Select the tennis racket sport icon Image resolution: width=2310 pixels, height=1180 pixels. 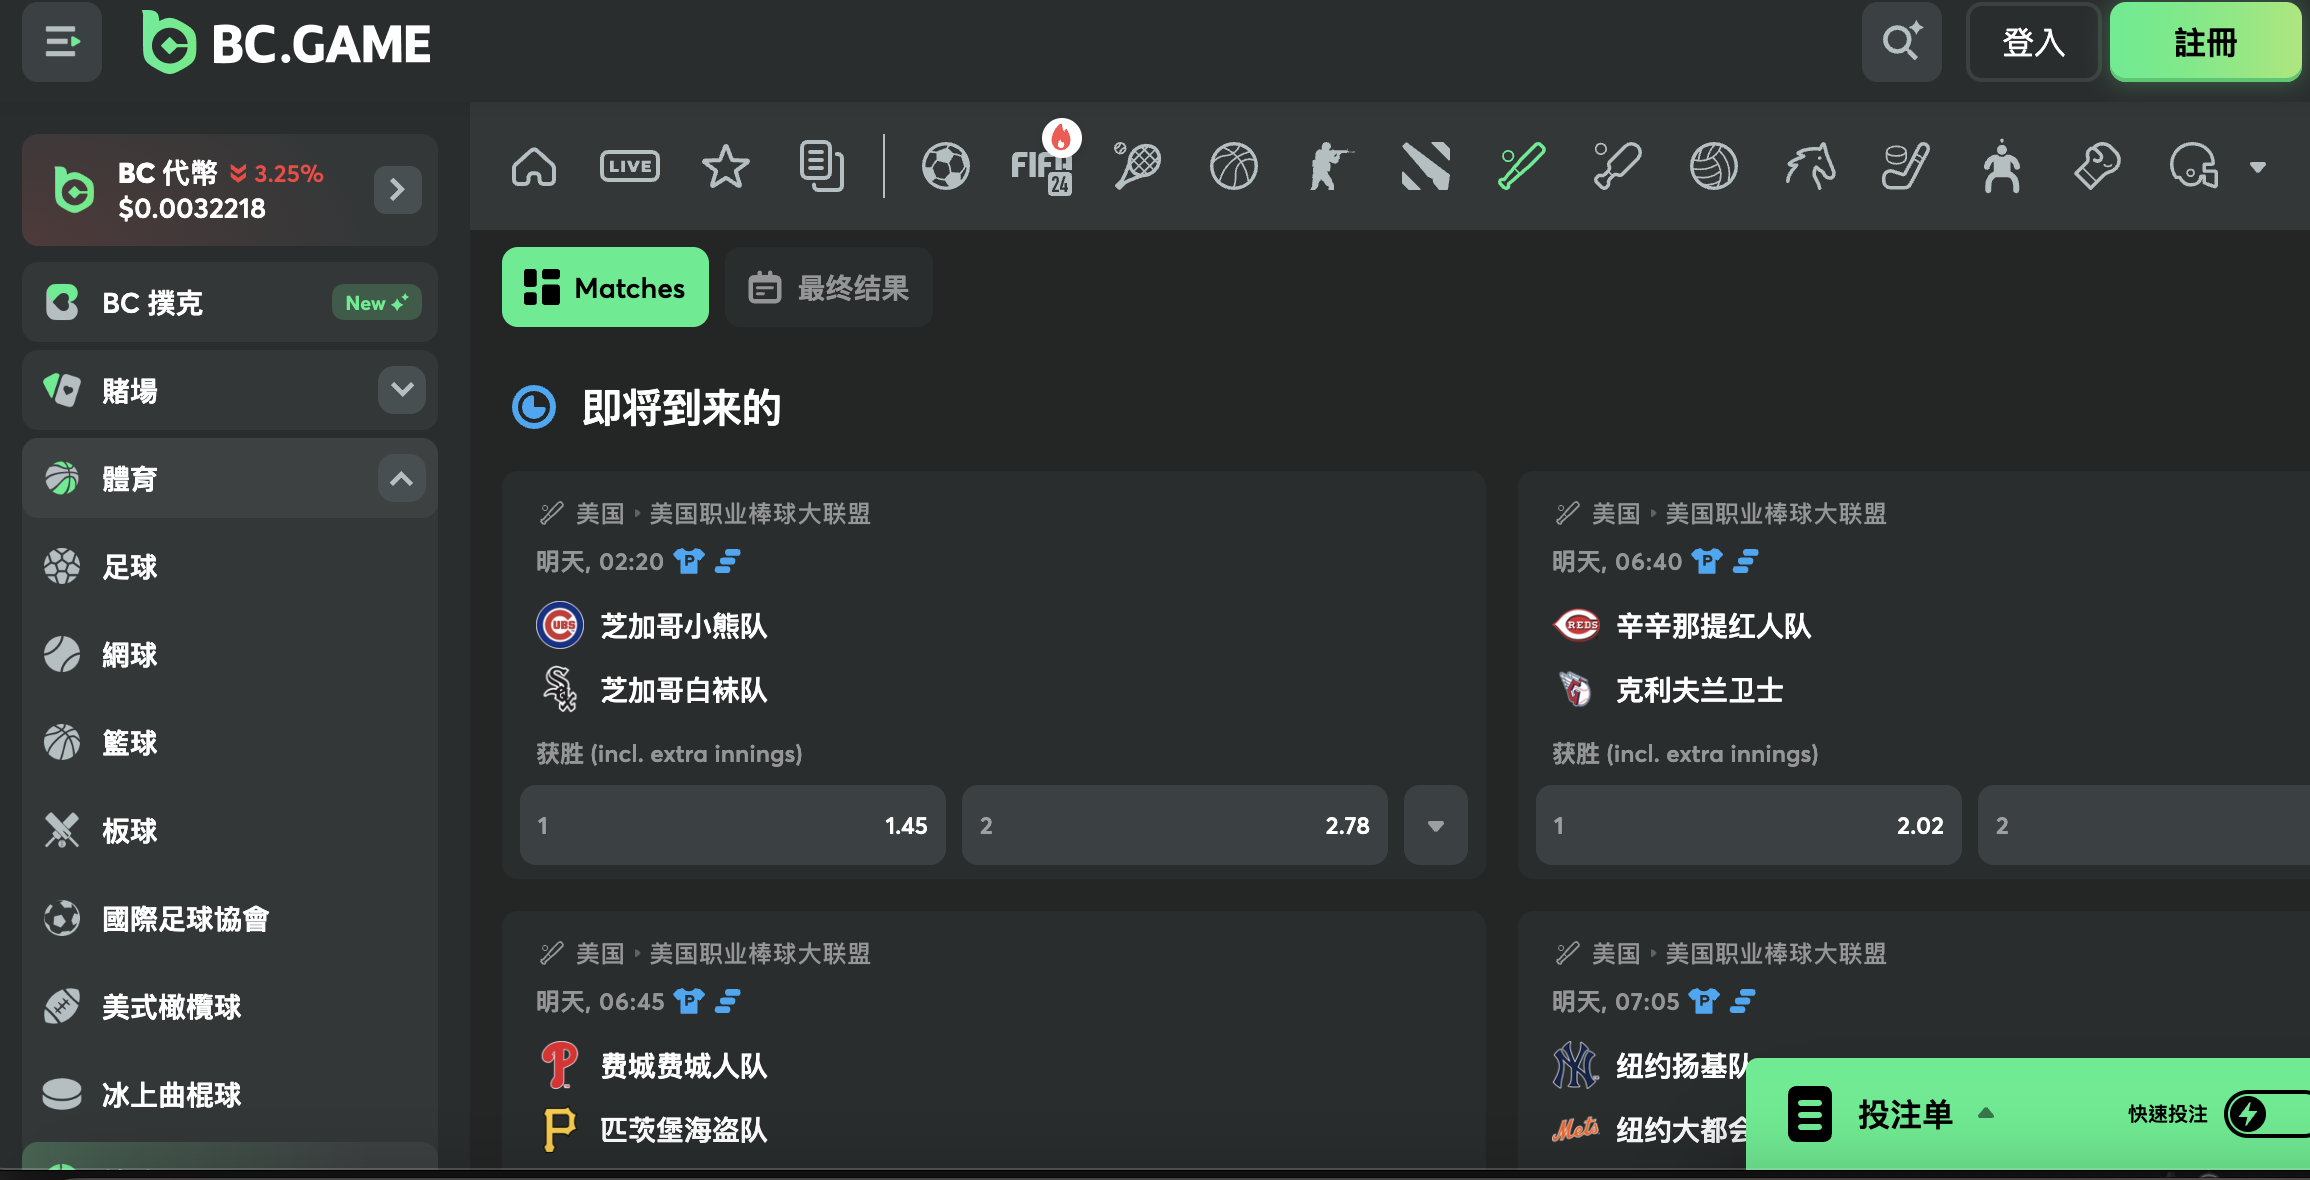pyautogui.click(x=1137, y=166)
